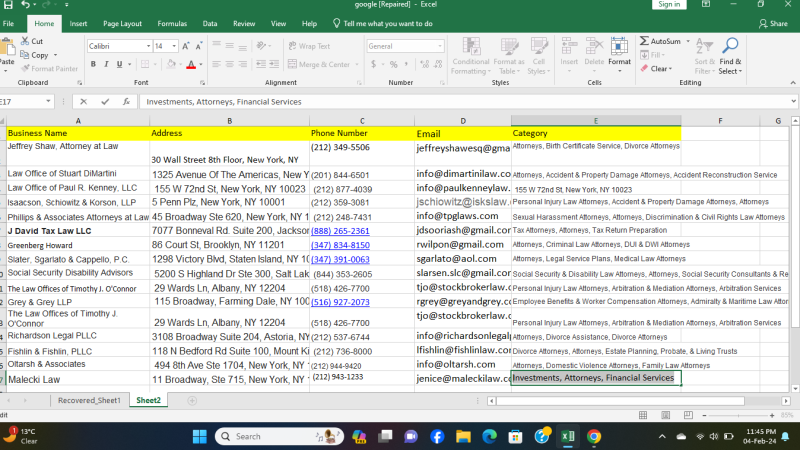Viewport: 800px width, 450px height.
Task: Open AutoSum dropdown arrow
Action: click(688, 41)
